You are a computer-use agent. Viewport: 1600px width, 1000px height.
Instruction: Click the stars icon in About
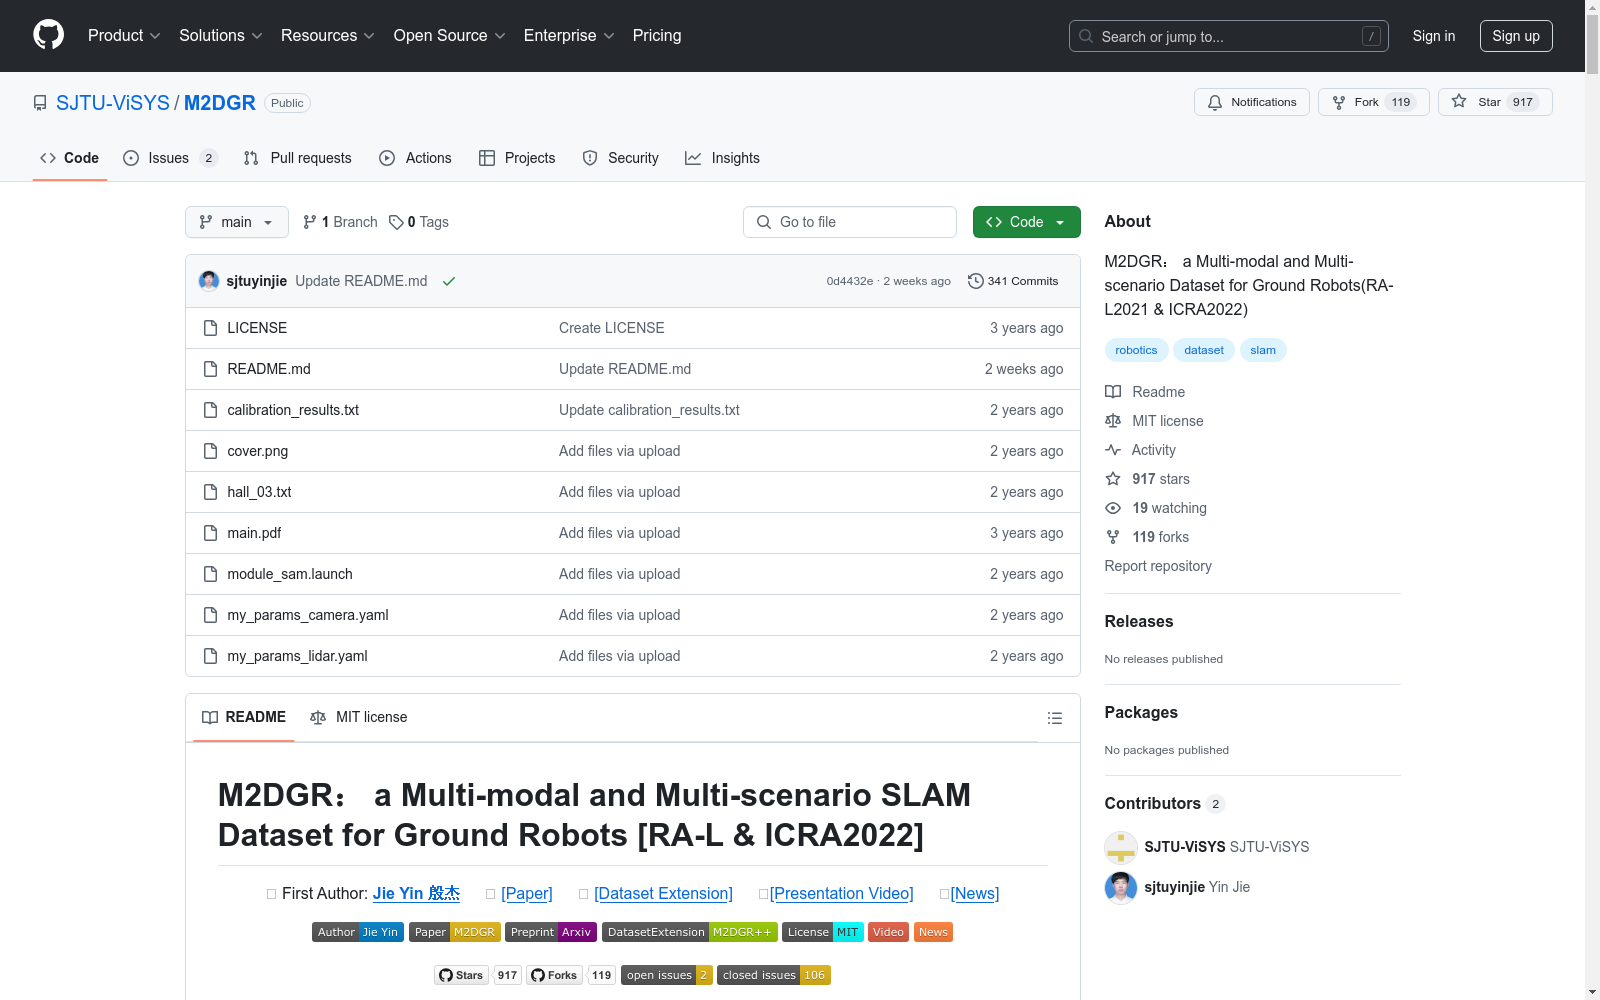(x=1113, y=479)
